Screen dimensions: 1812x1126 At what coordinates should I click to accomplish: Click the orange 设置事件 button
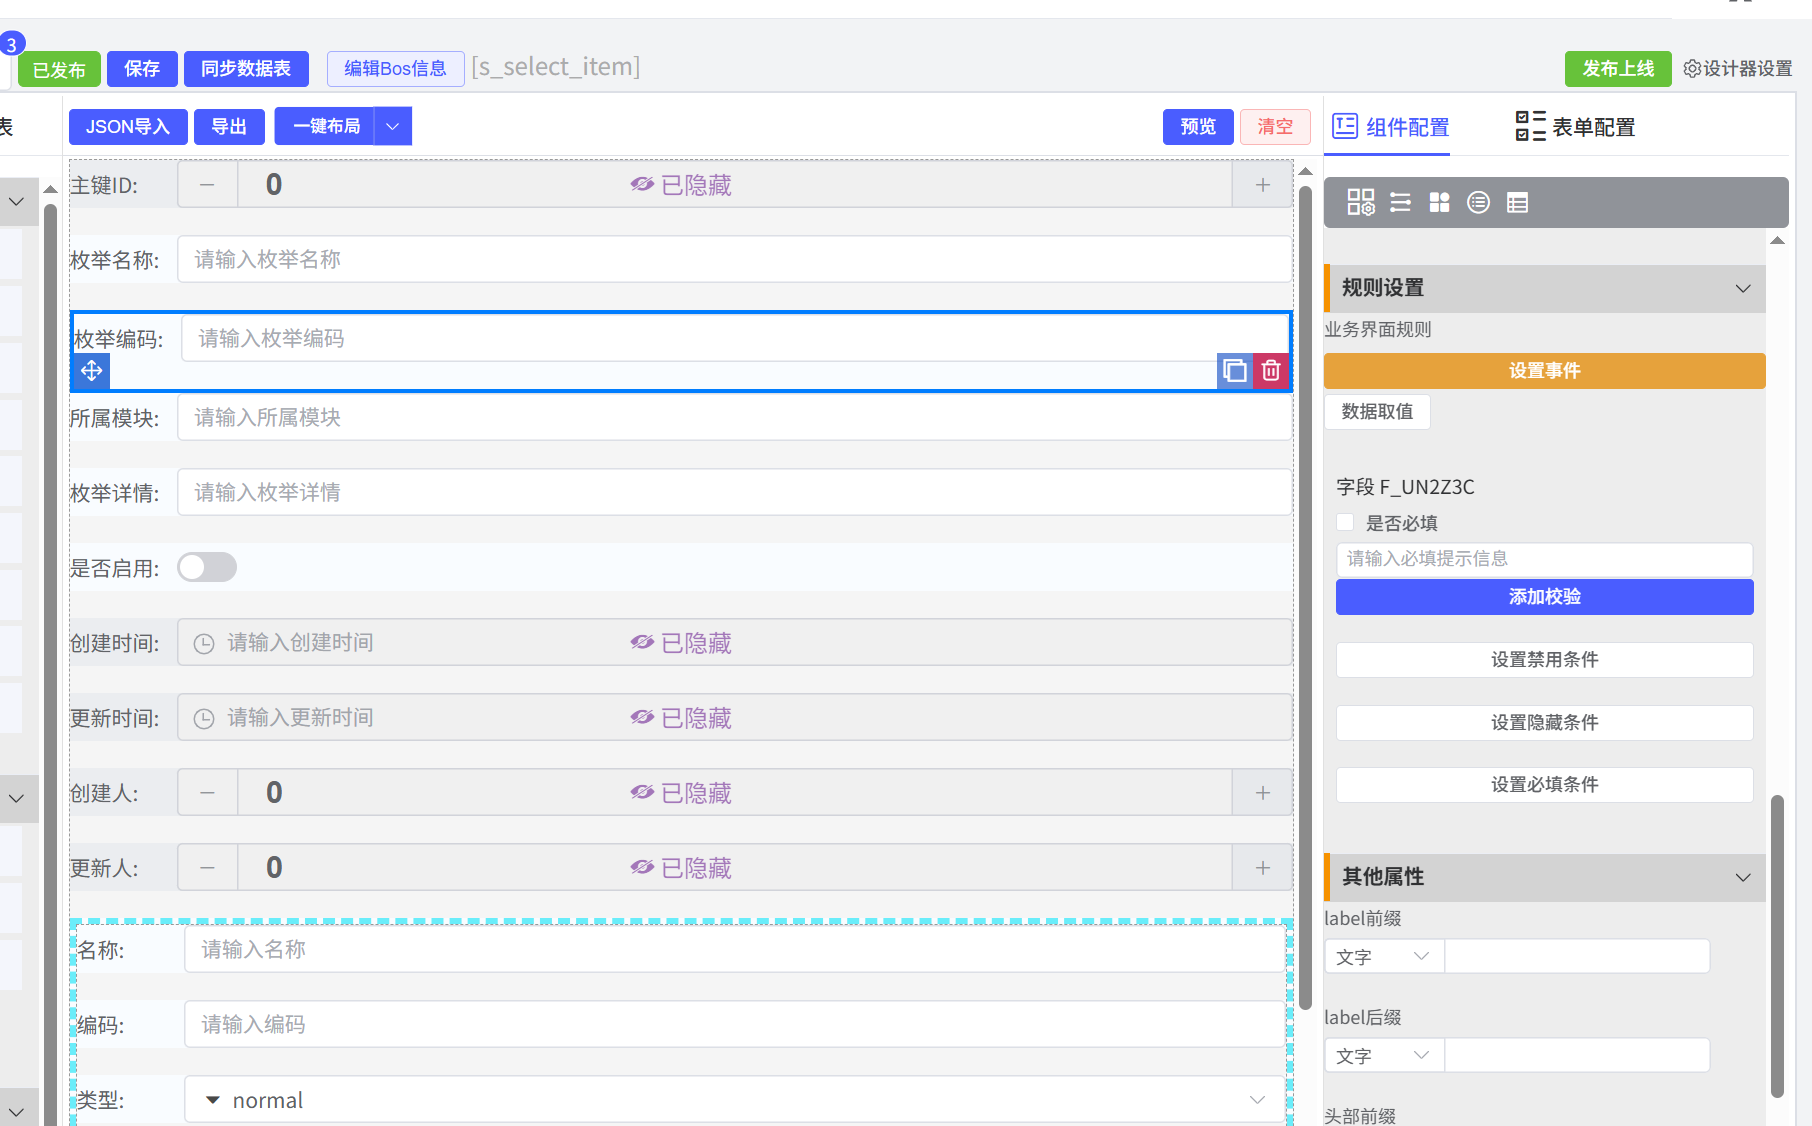click(1544, 371)
